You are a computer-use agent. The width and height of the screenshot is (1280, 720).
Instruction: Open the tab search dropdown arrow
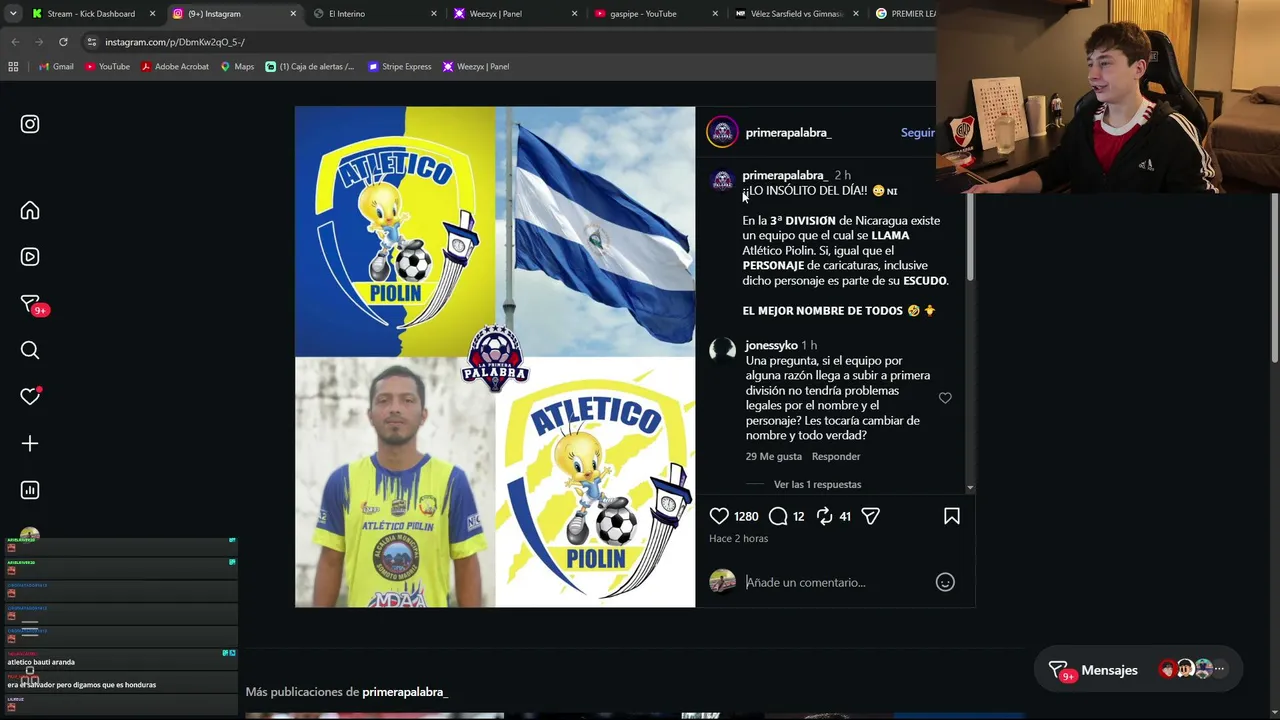(13, 14)
